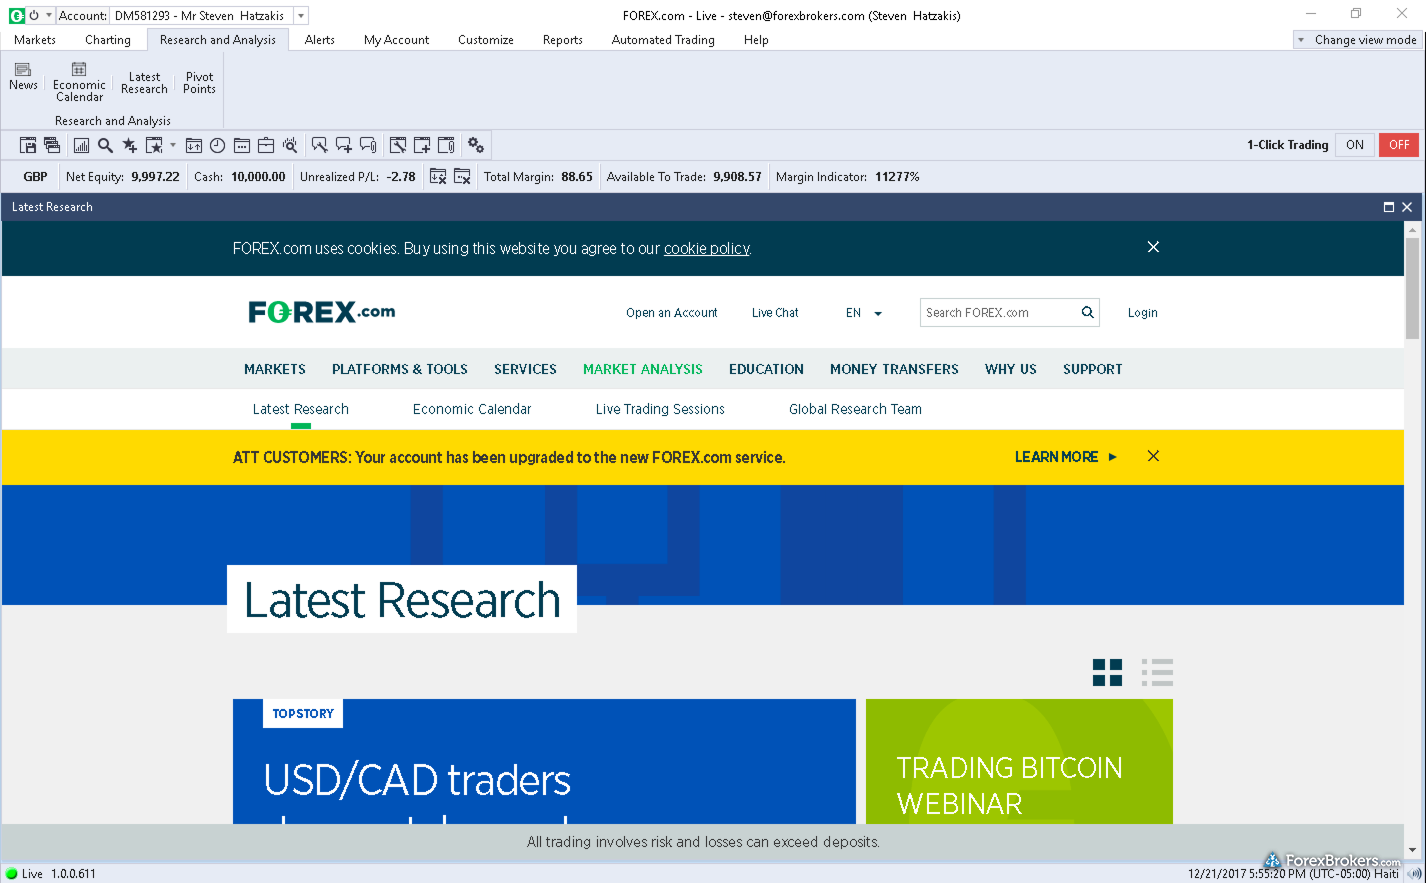Turn 1-Click Trading ON
Viewport: 1426px width, 883px height.
coord(1355,145)
